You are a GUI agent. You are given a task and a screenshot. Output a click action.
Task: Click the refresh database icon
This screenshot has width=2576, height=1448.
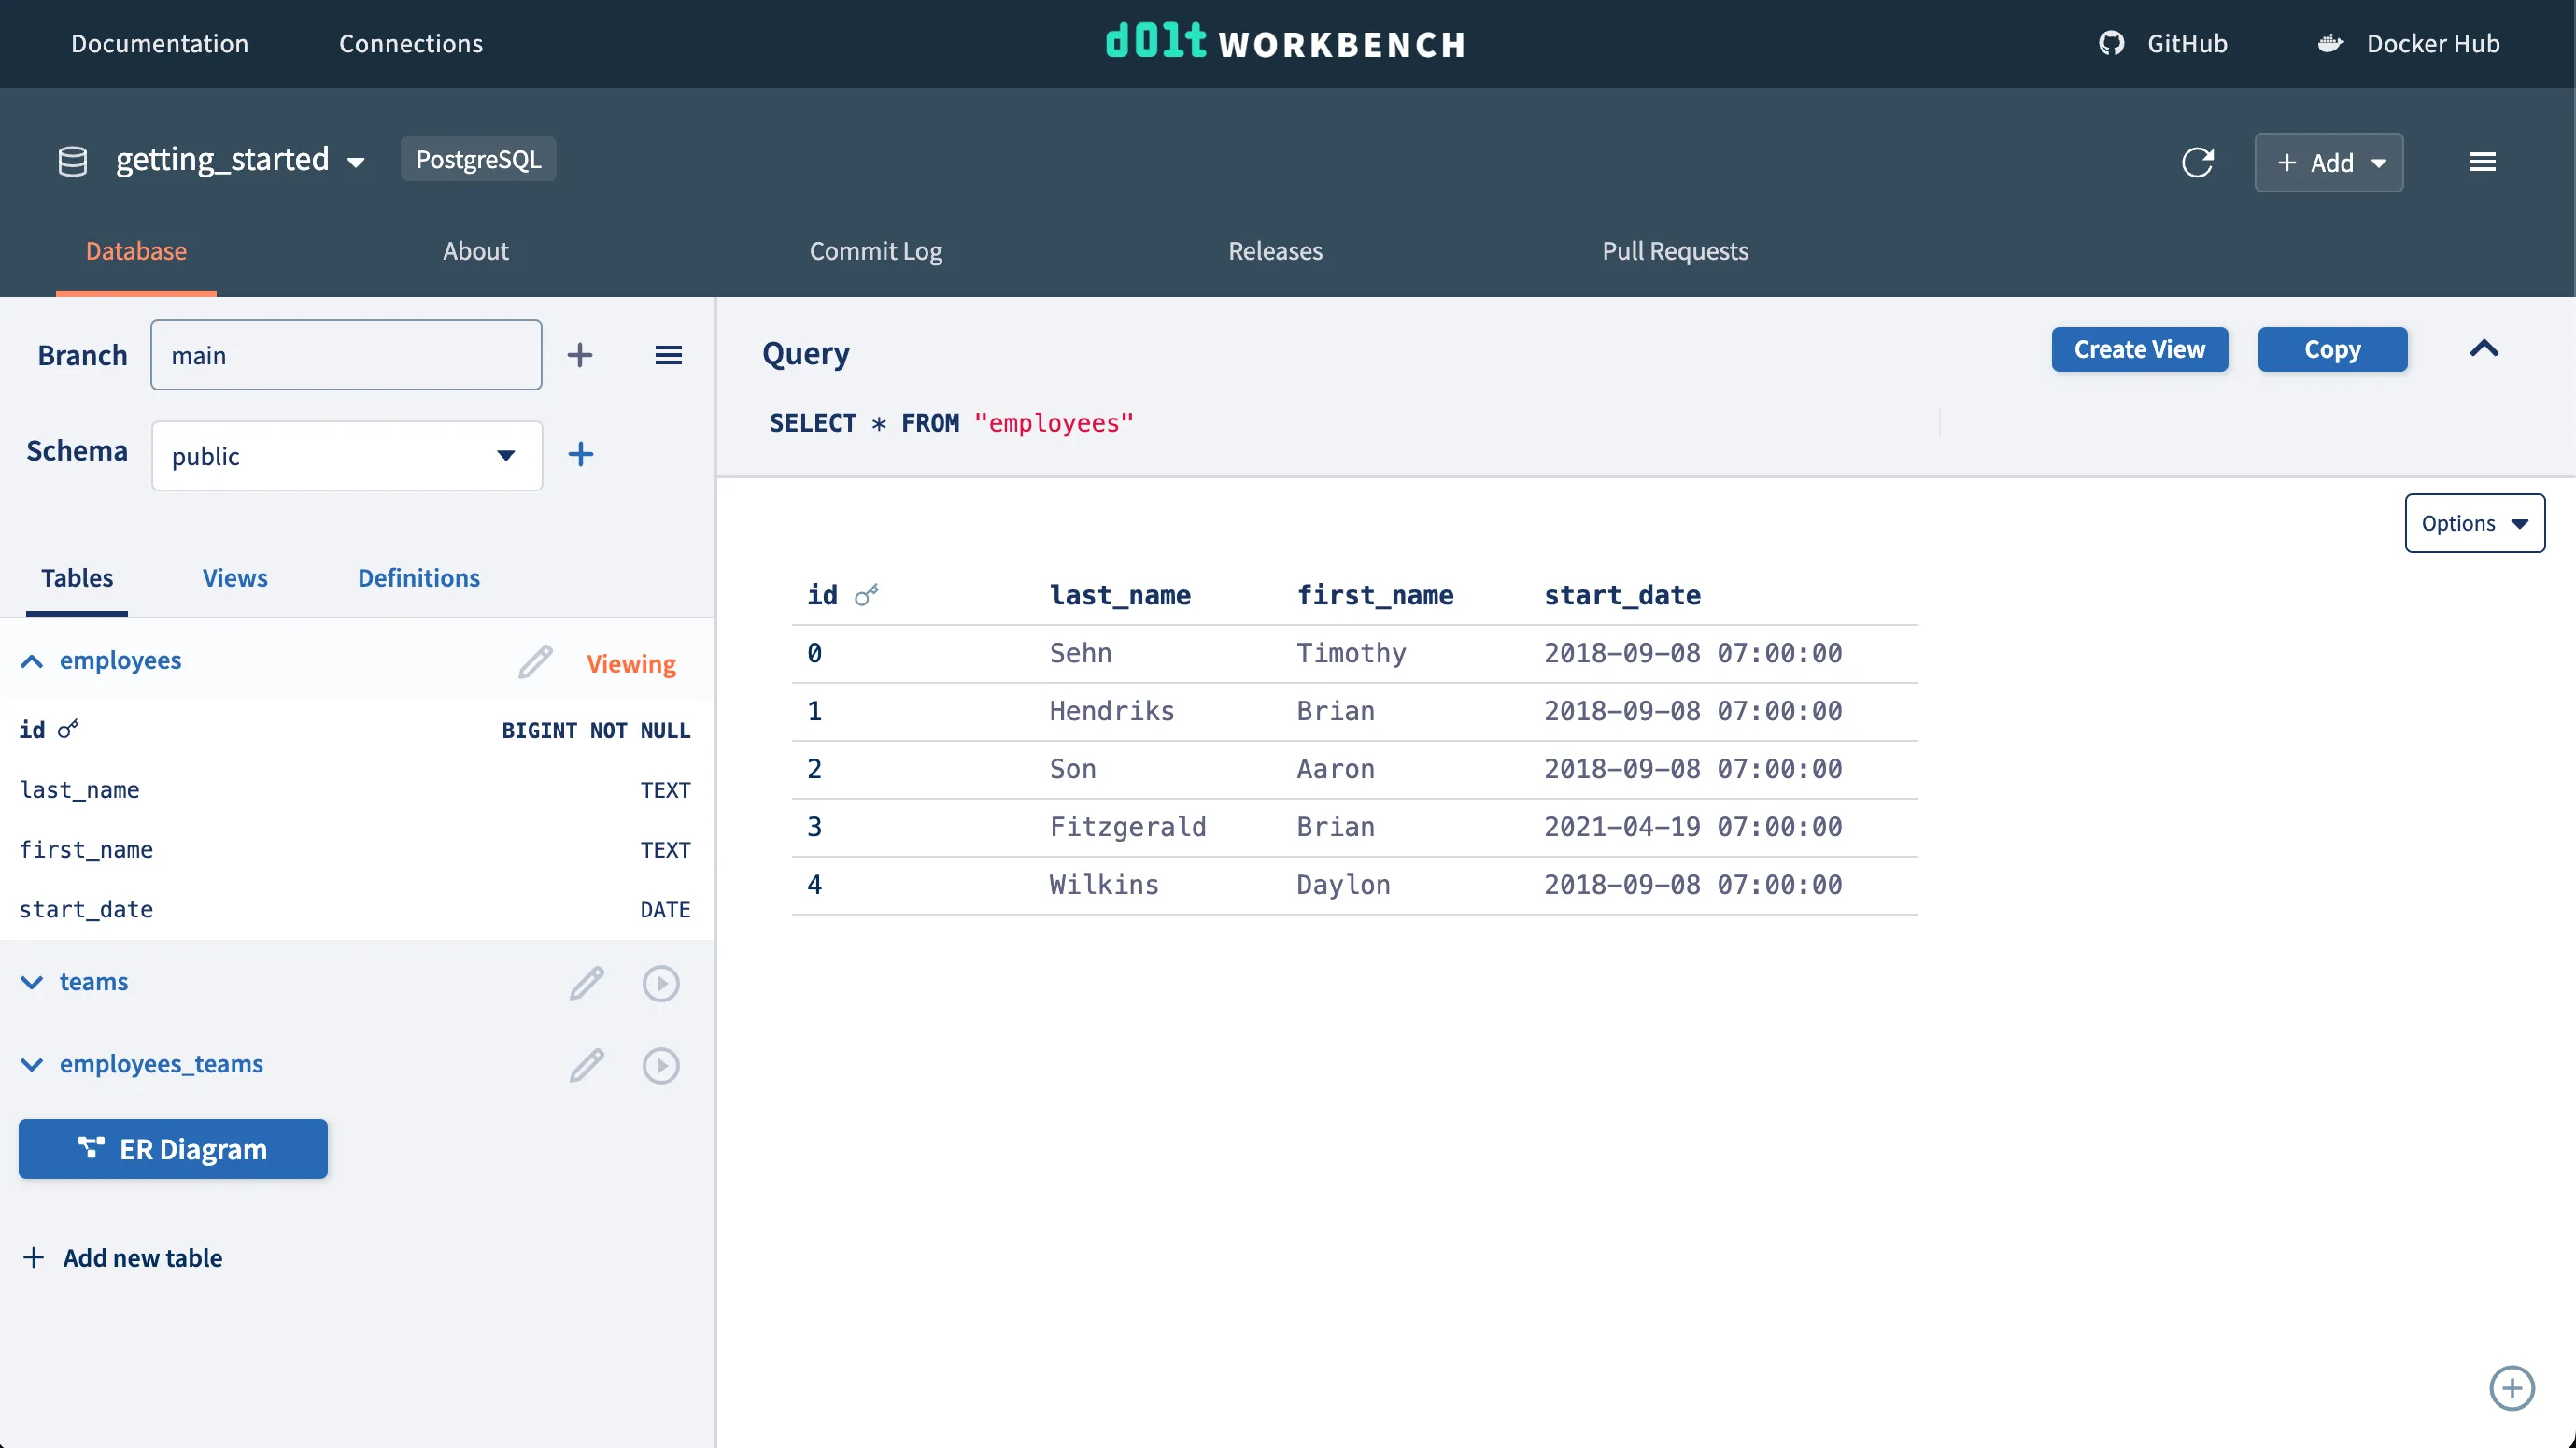click(2199, 162)
